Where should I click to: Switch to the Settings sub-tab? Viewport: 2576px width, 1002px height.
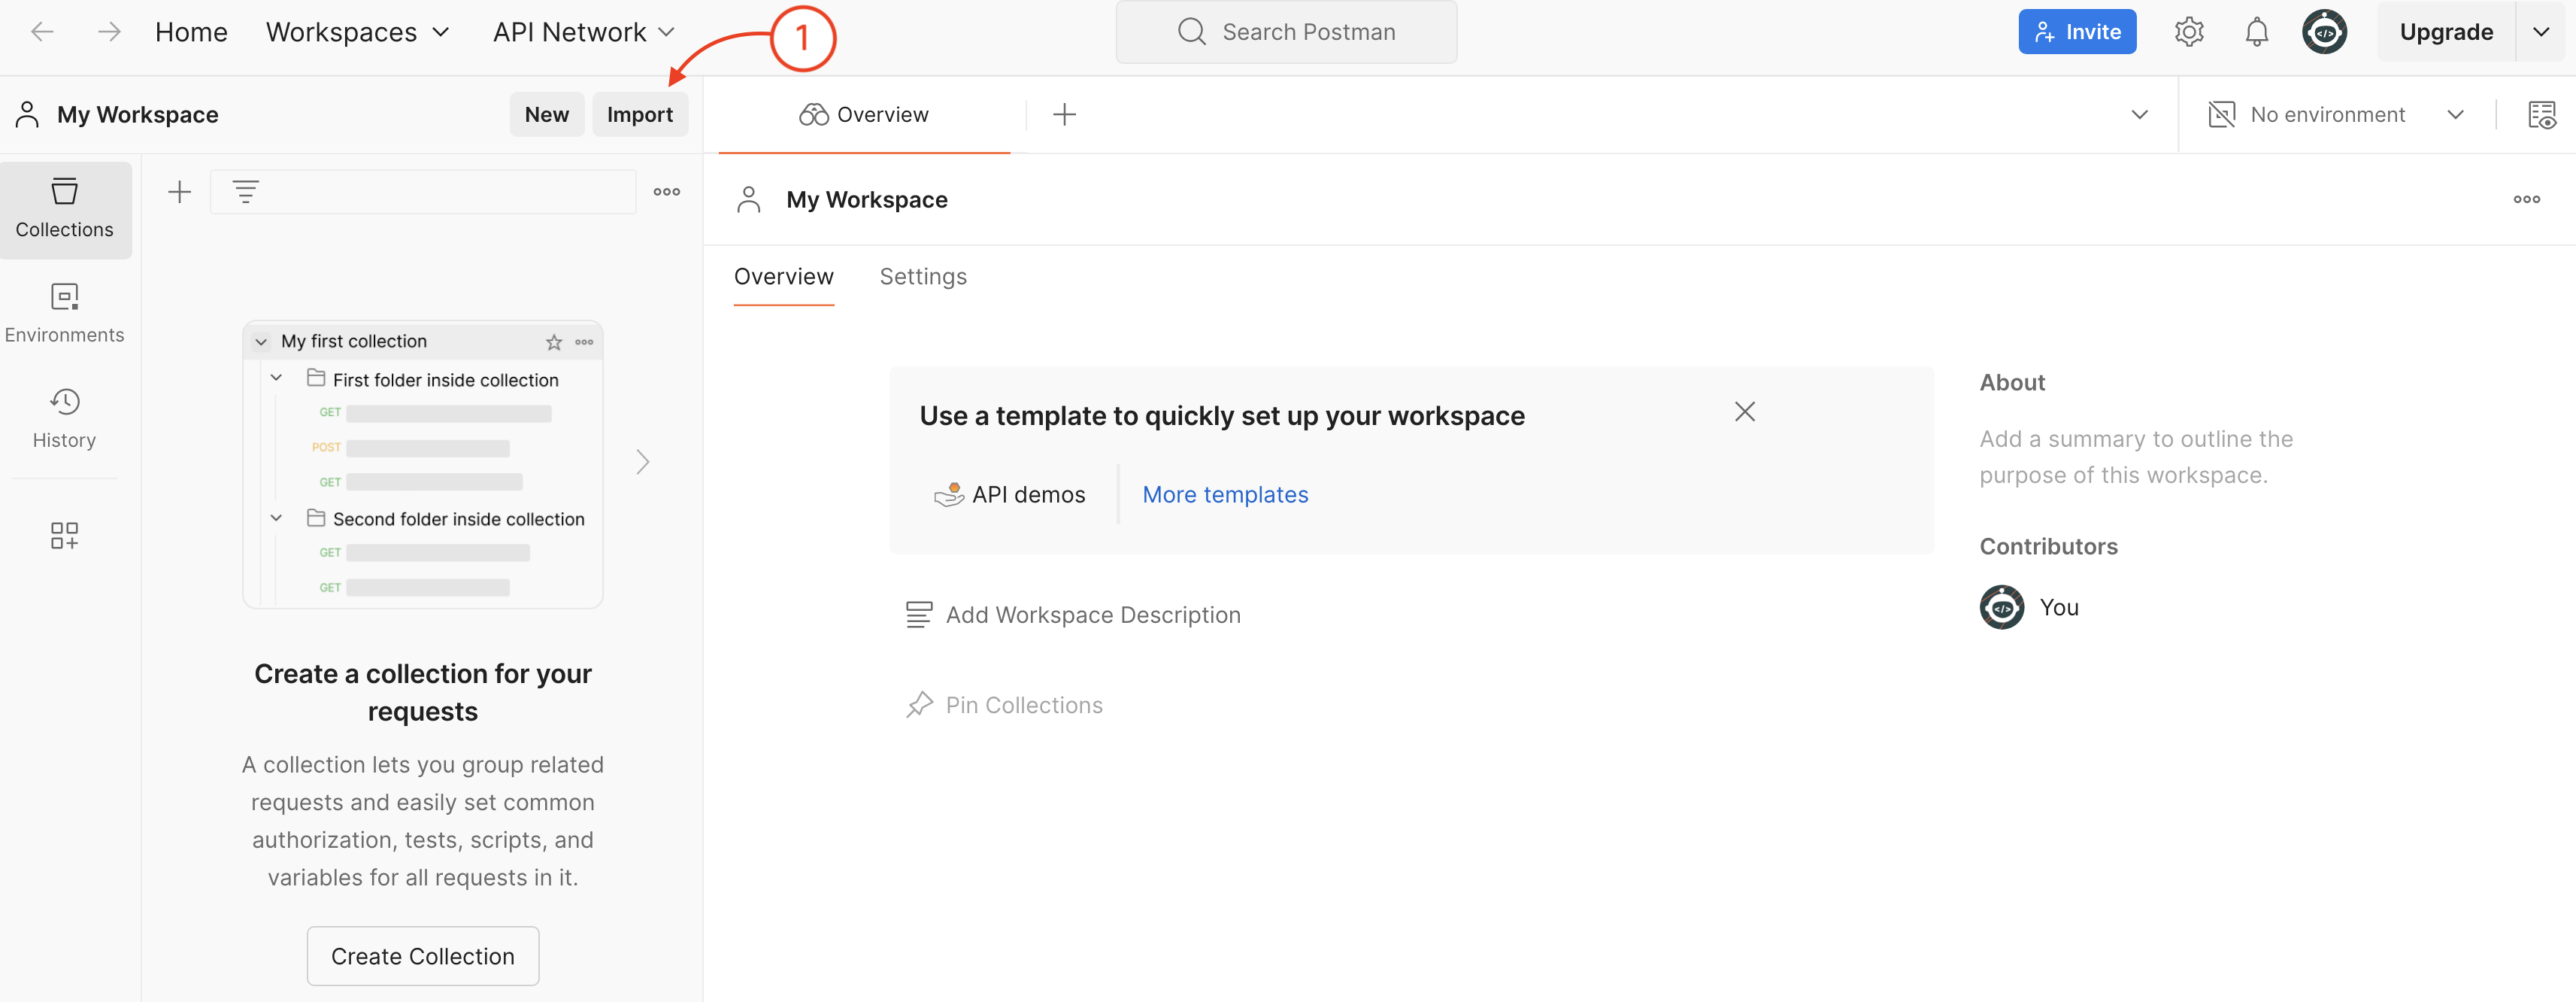click(x=923, y=277)
